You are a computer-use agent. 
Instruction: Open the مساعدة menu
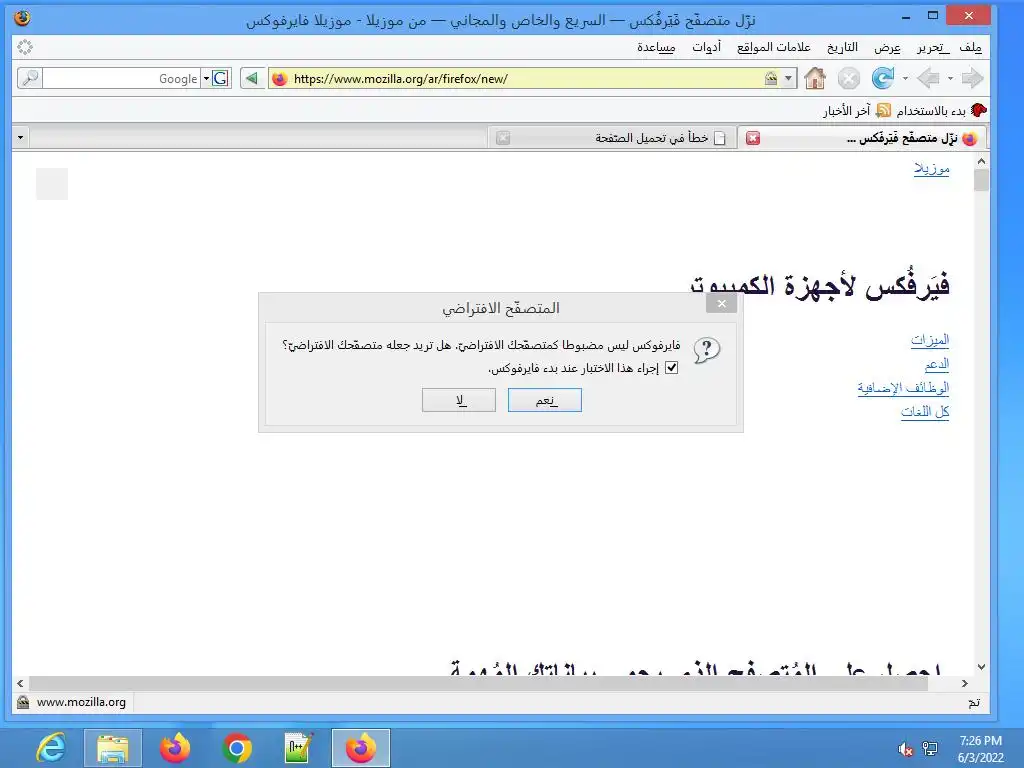656,47
